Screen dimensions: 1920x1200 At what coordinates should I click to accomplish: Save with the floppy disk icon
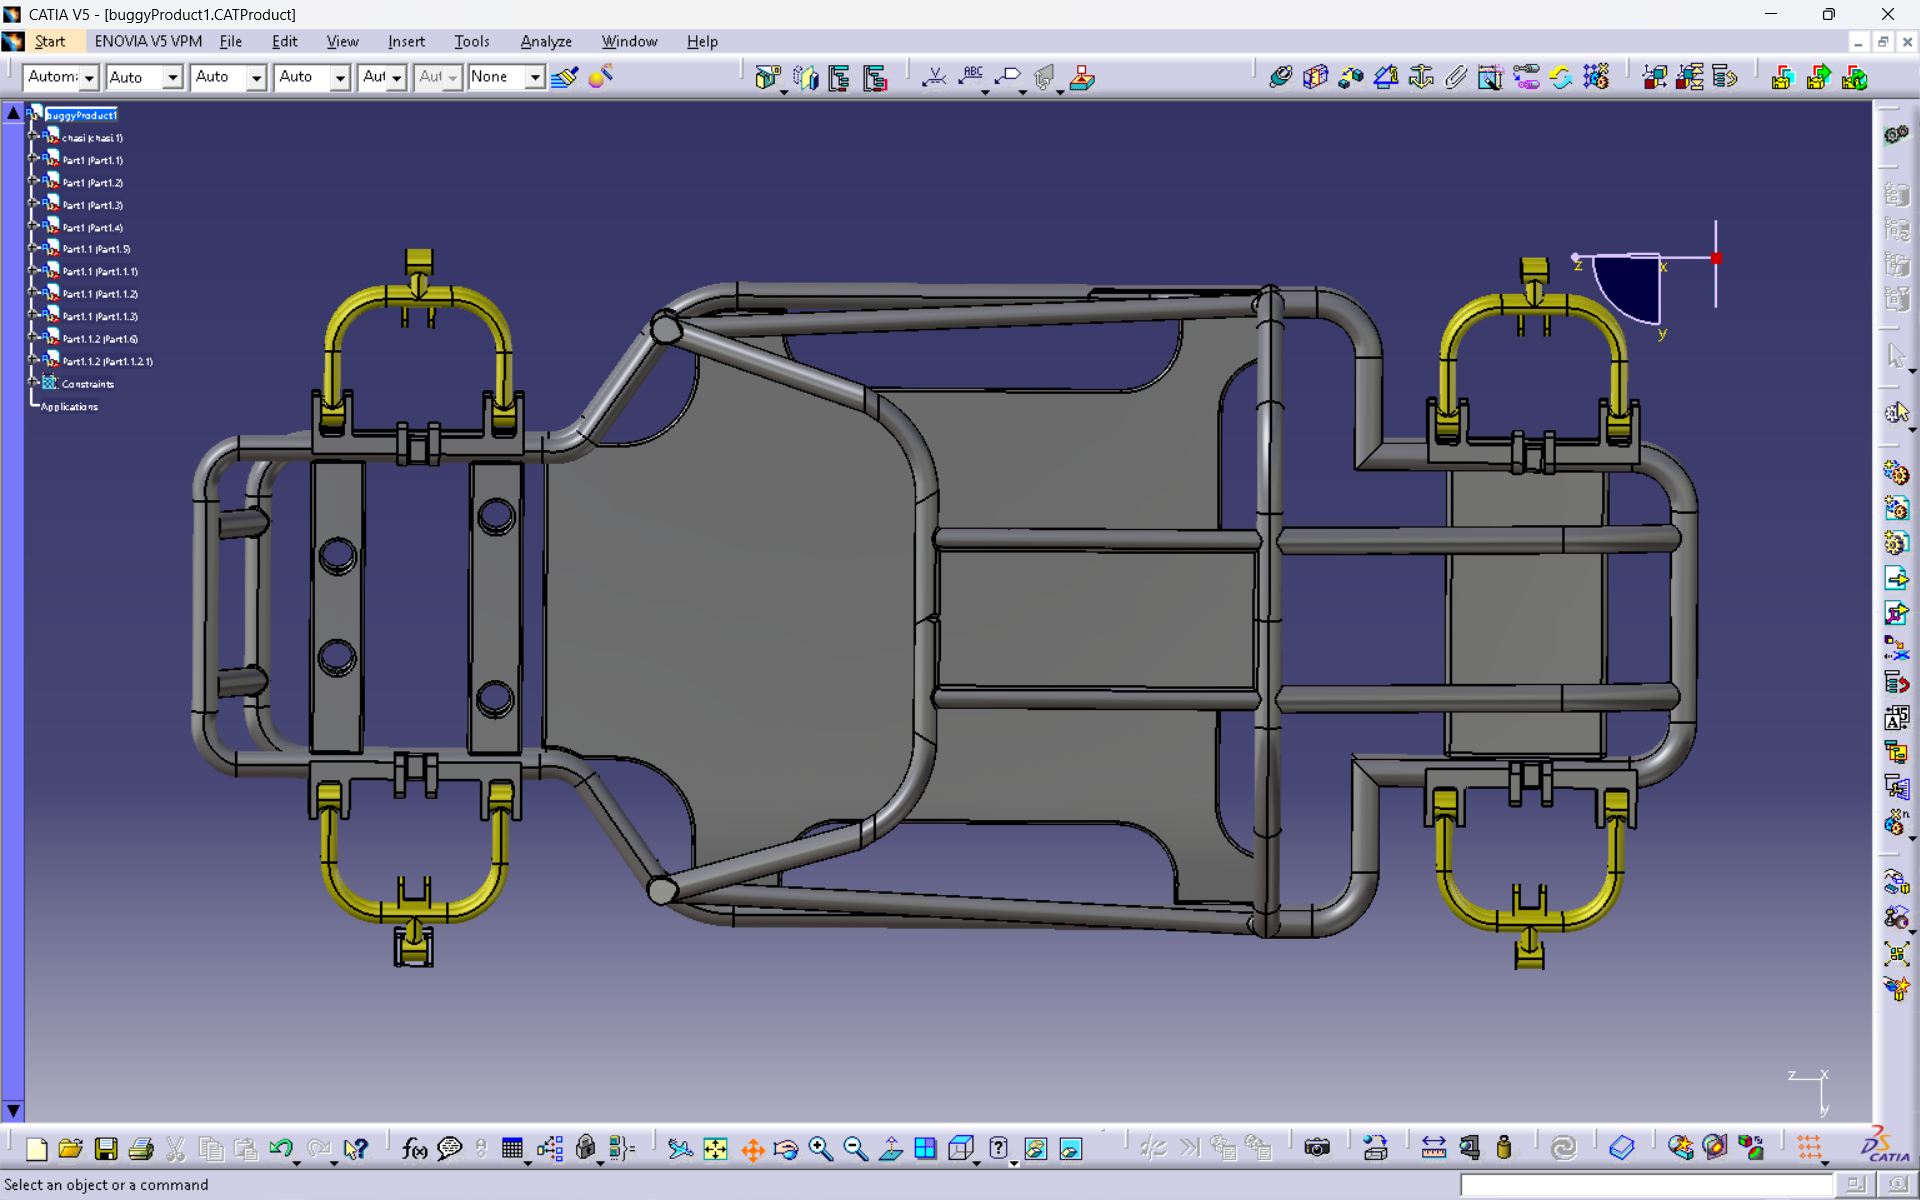point(106,1149)
